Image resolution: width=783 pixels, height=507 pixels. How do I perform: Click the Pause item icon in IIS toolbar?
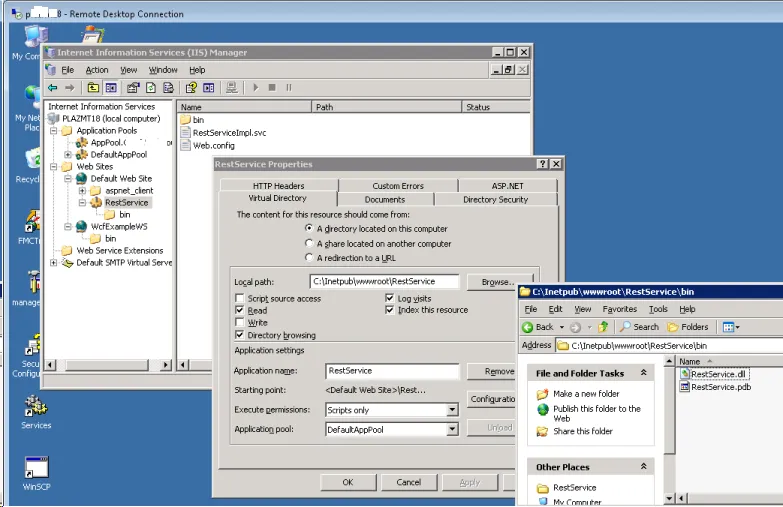[x=289, y=88]
